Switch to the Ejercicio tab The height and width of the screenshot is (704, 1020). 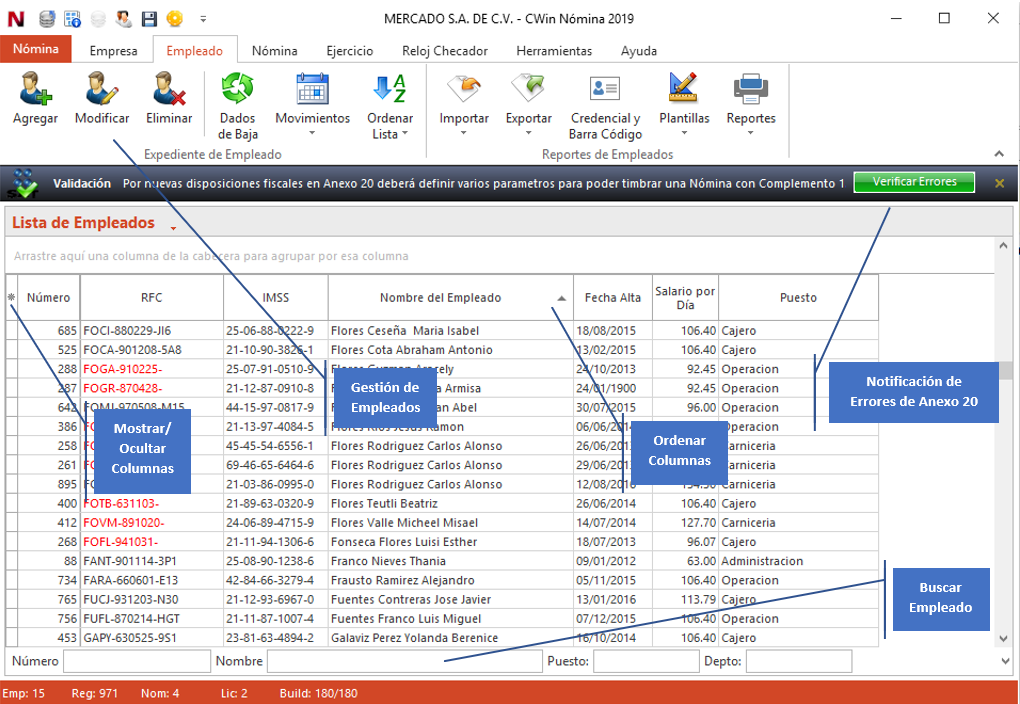point(349,51)
